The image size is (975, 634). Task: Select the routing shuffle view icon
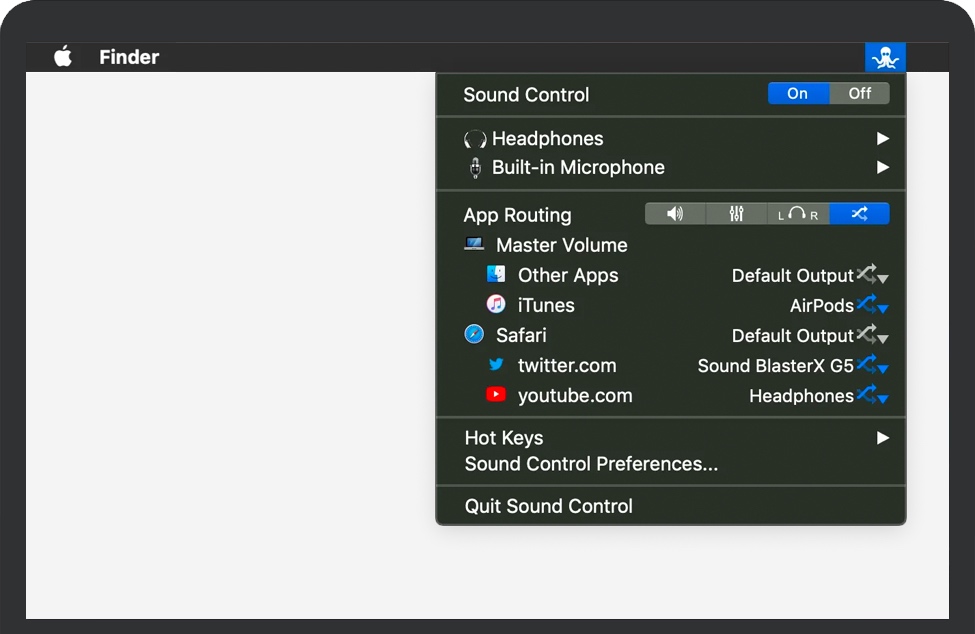[x=859, y=213]
